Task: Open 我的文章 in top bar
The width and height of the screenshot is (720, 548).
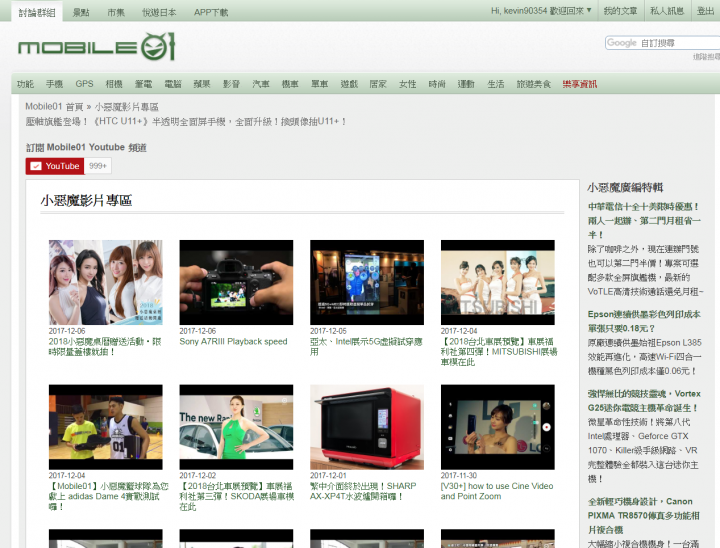Action: click(620, 11)
